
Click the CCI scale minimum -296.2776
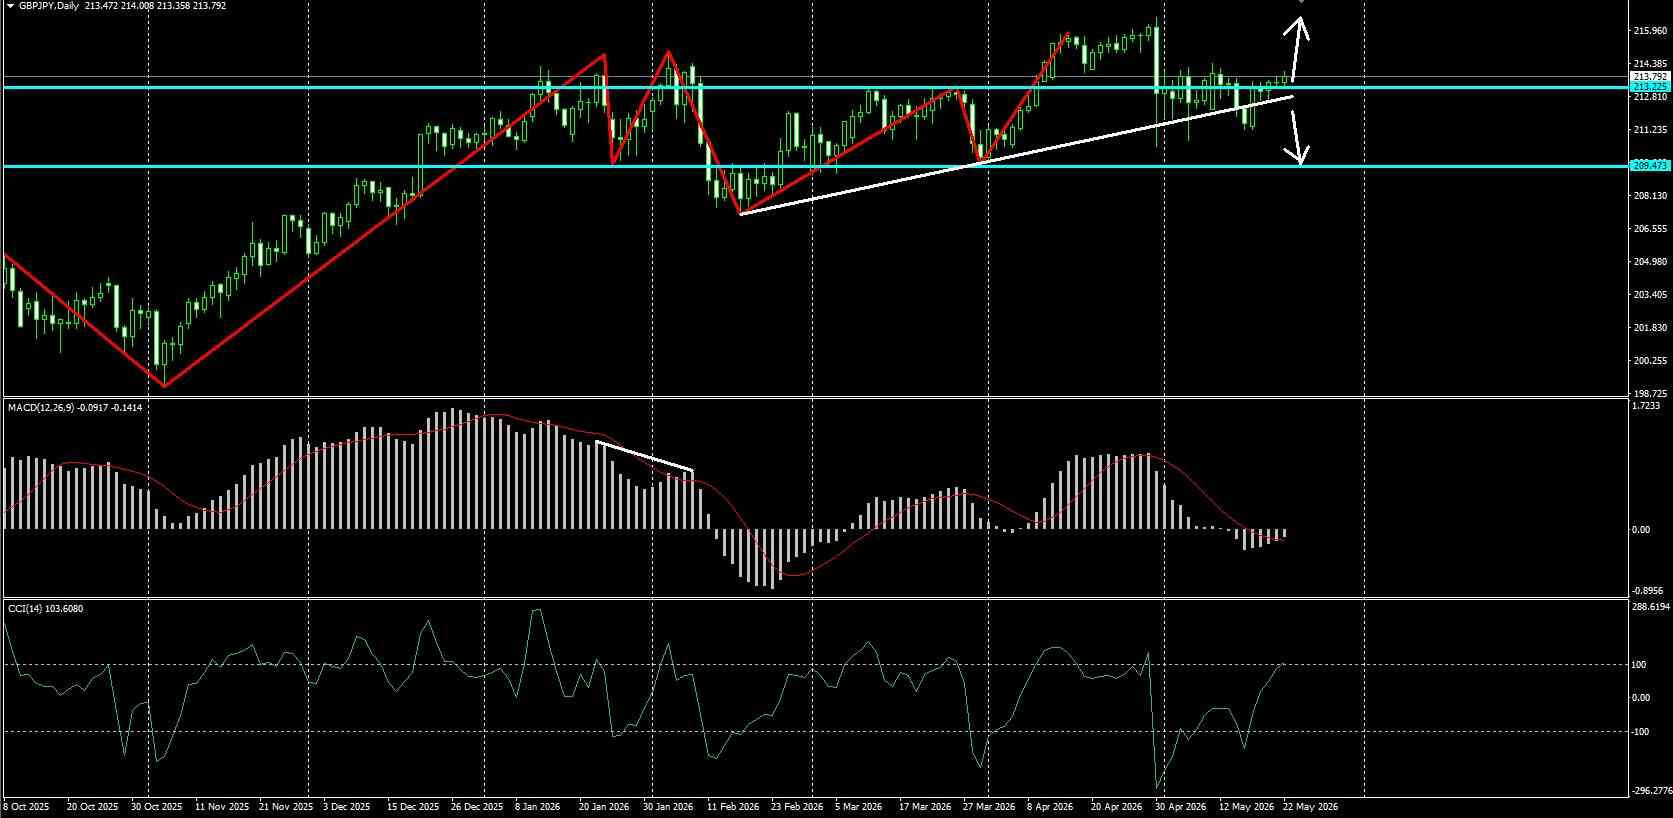(x=1650, y=791)
